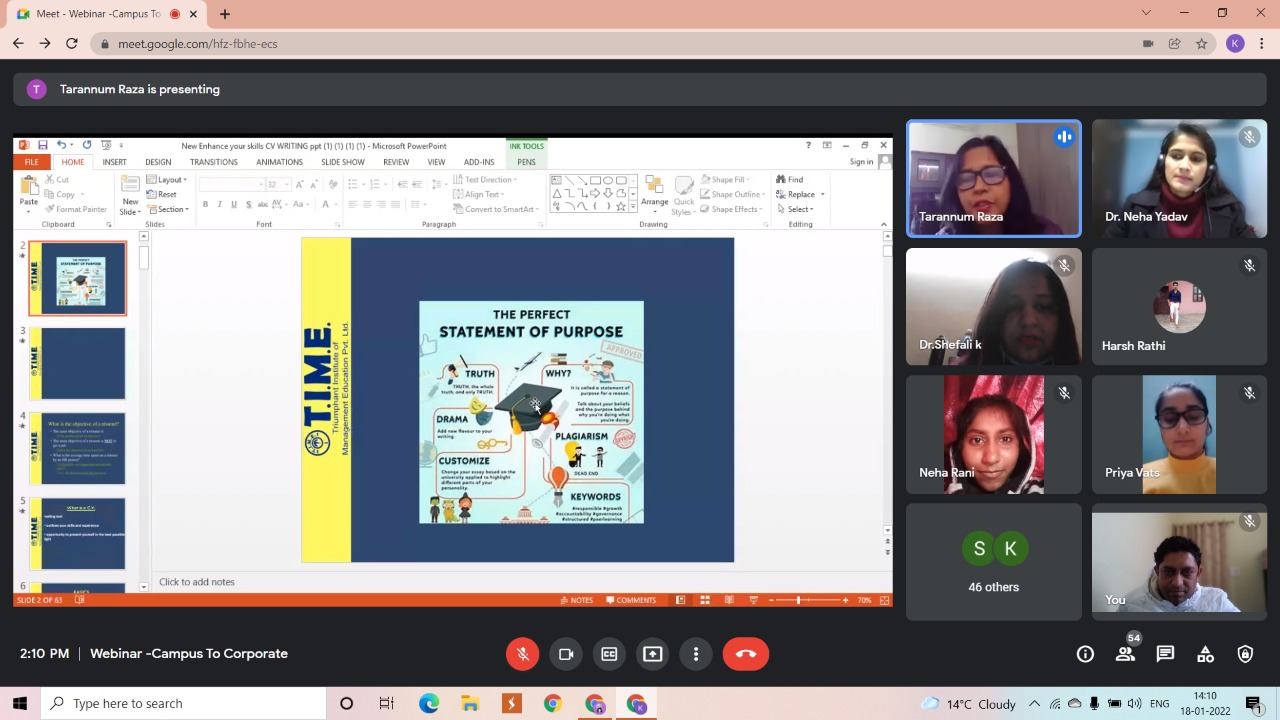This screenshot has height=720, width=1280.
Task: Show the participants list panel
Action: click(1125, 654)
